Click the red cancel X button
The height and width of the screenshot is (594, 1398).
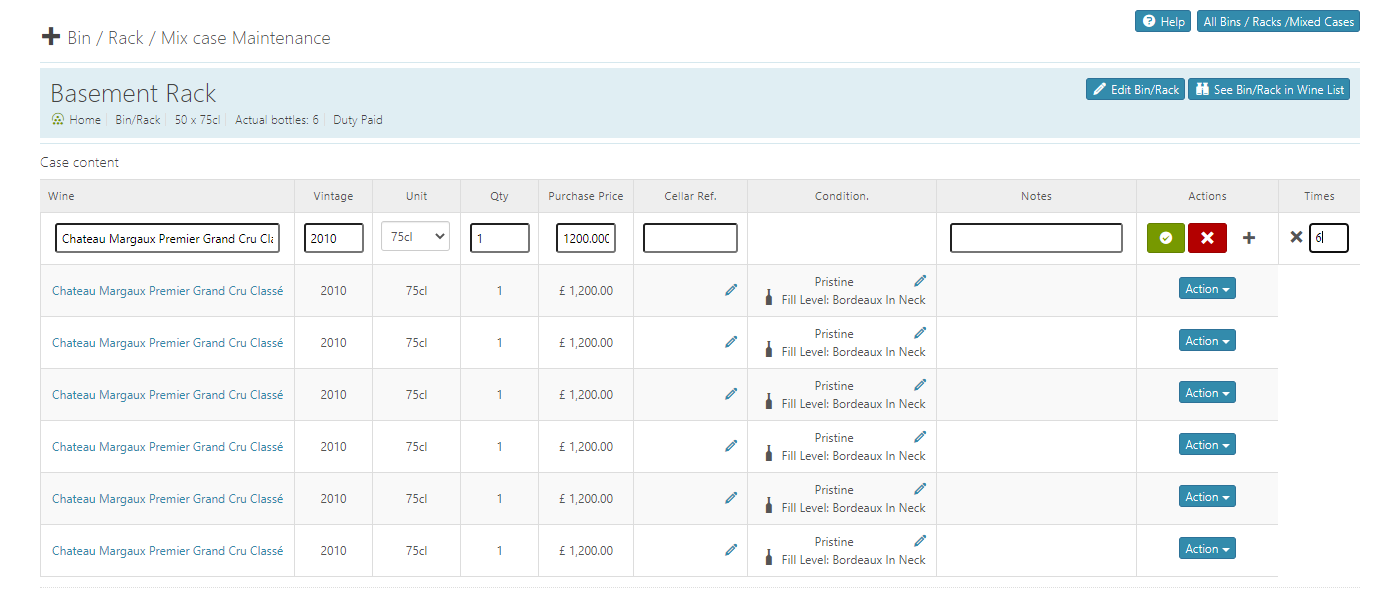pyautogui.click(x=1207, y=238)
